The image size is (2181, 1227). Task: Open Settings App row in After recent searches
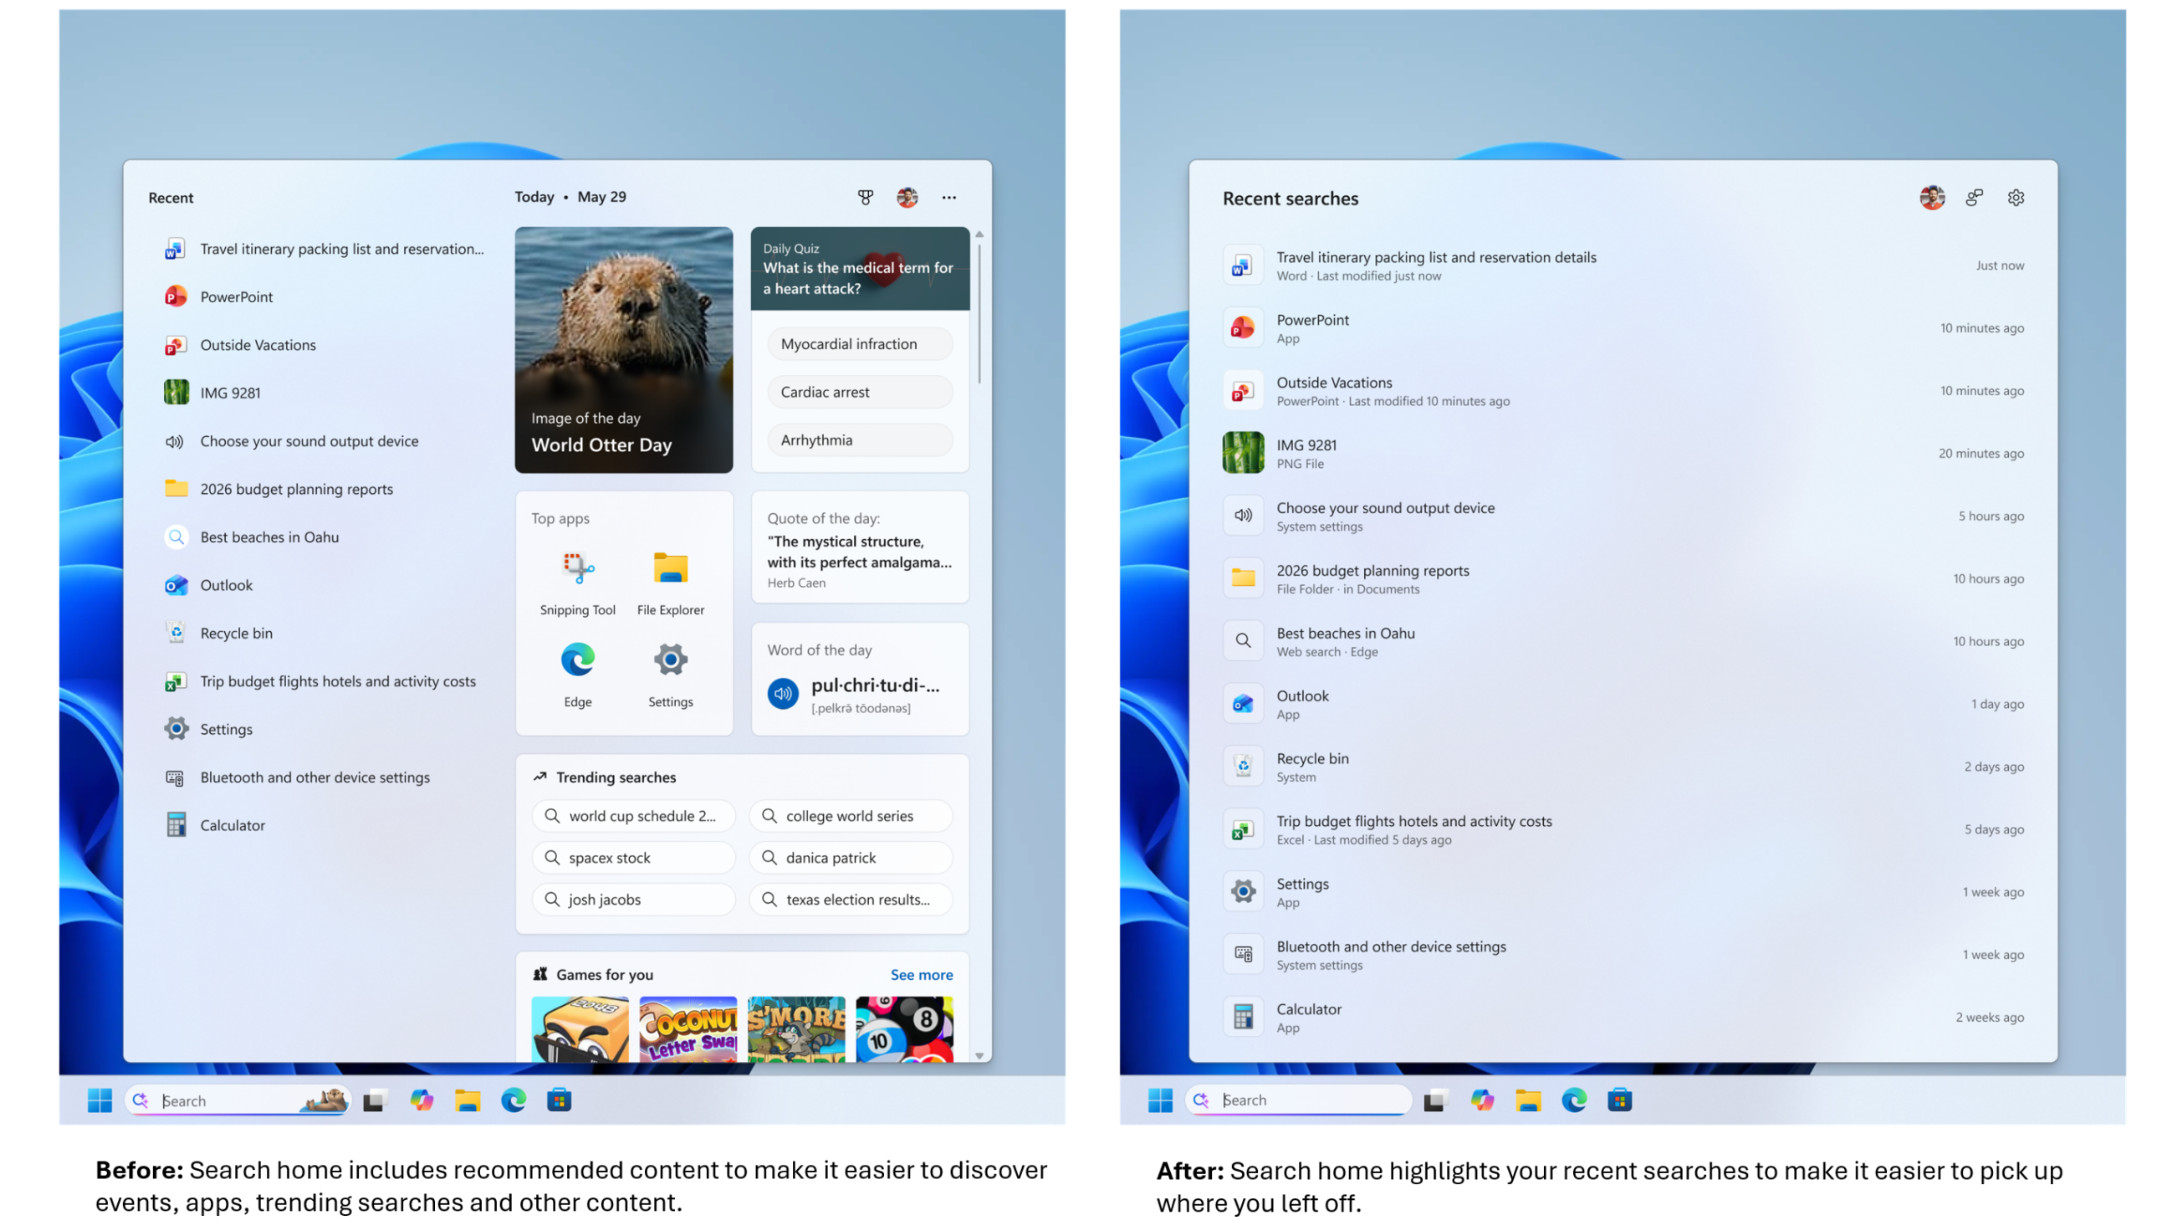point(1623,892)
